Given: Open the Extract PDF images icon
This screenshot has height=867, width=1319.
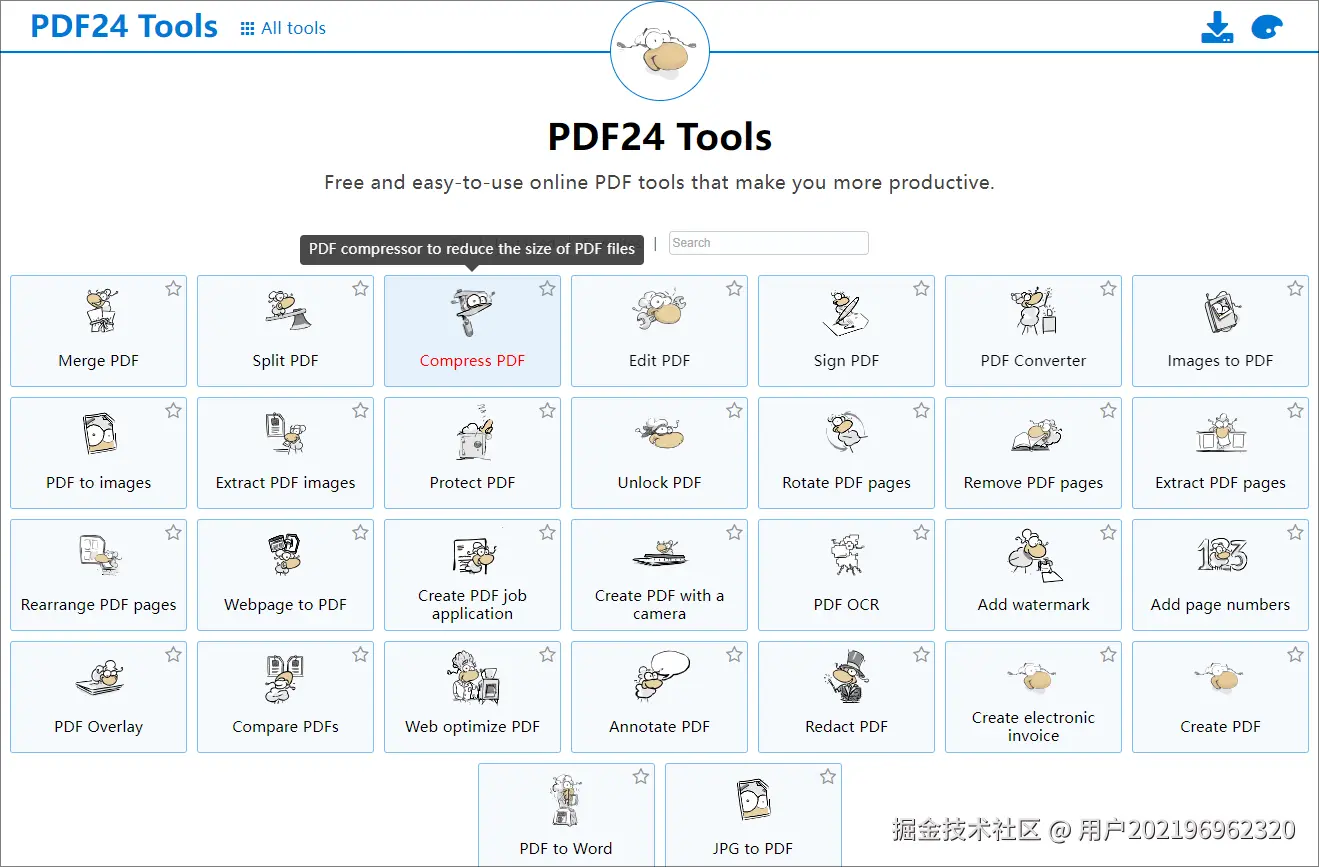Looking at the screenshot, I should (285, 433).
